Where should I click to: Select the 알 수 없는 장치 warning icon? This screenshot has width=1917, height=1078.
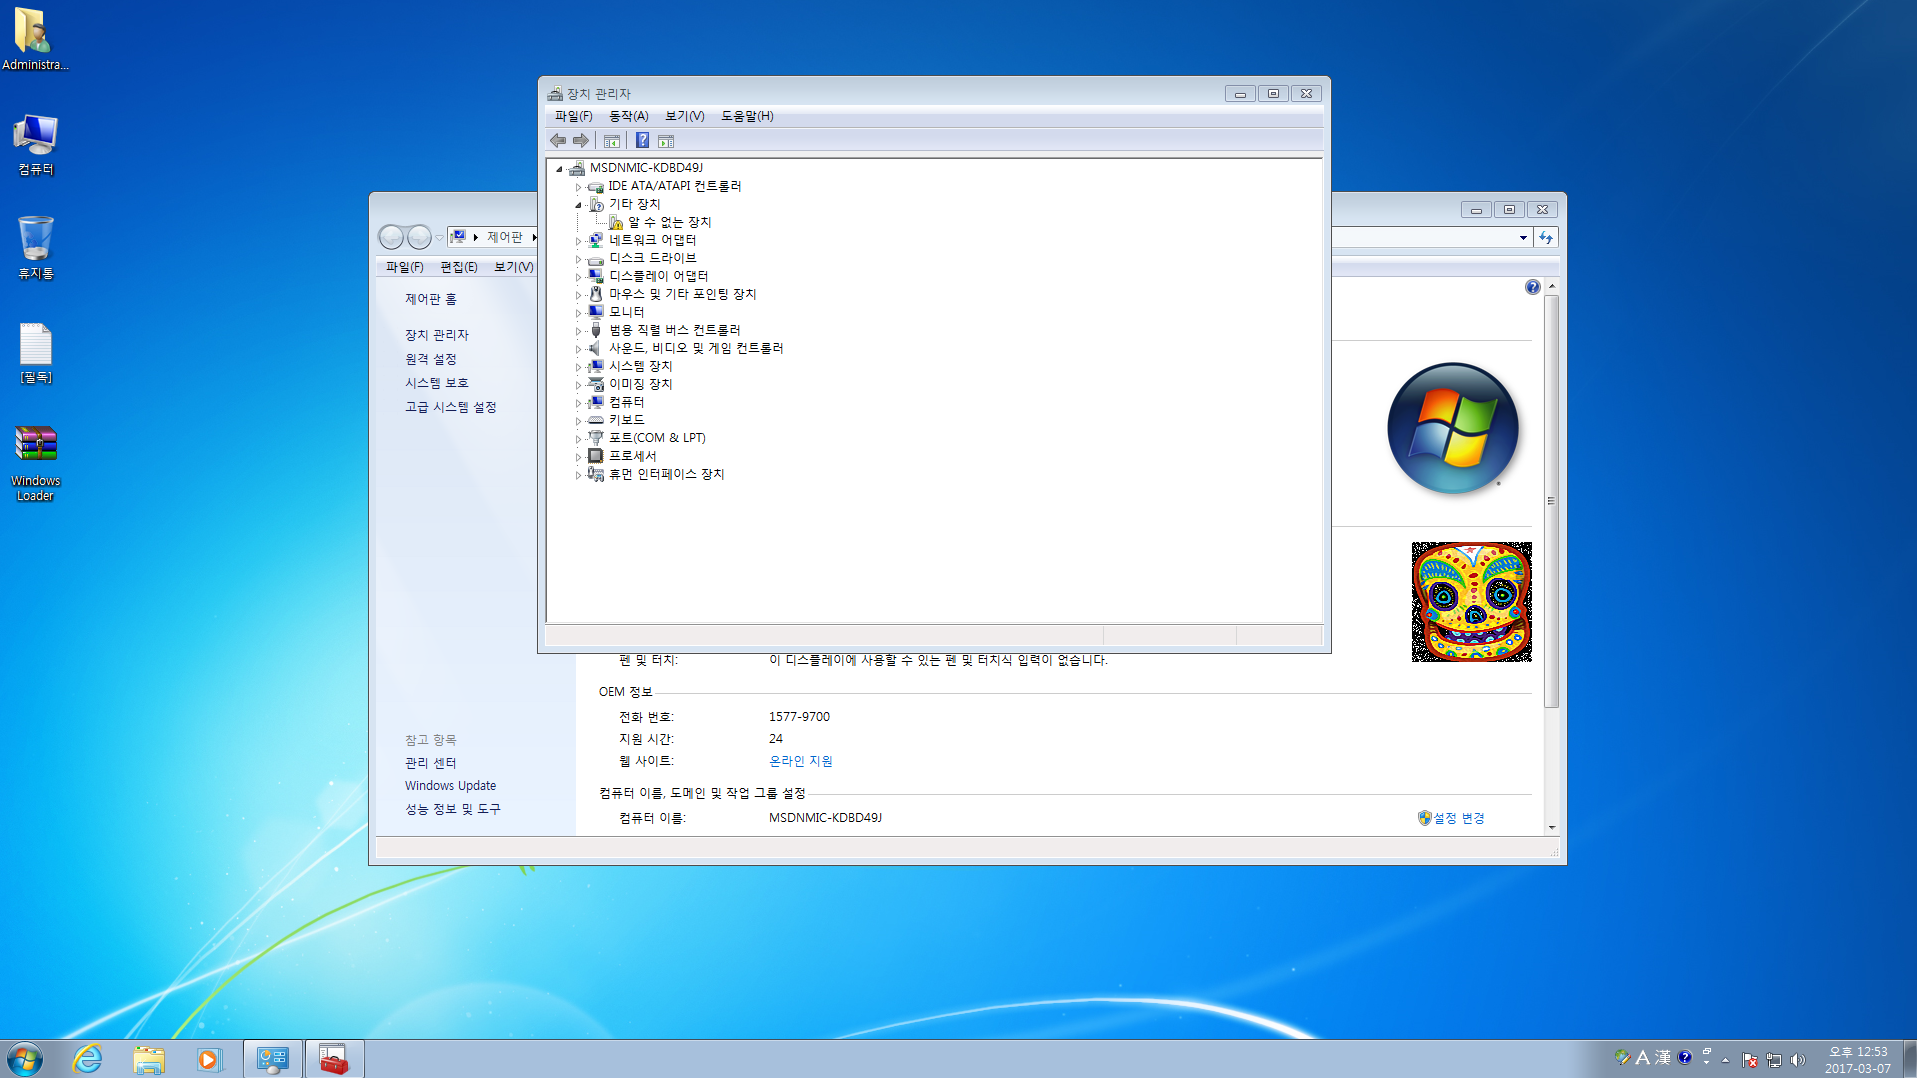[615, 222]
